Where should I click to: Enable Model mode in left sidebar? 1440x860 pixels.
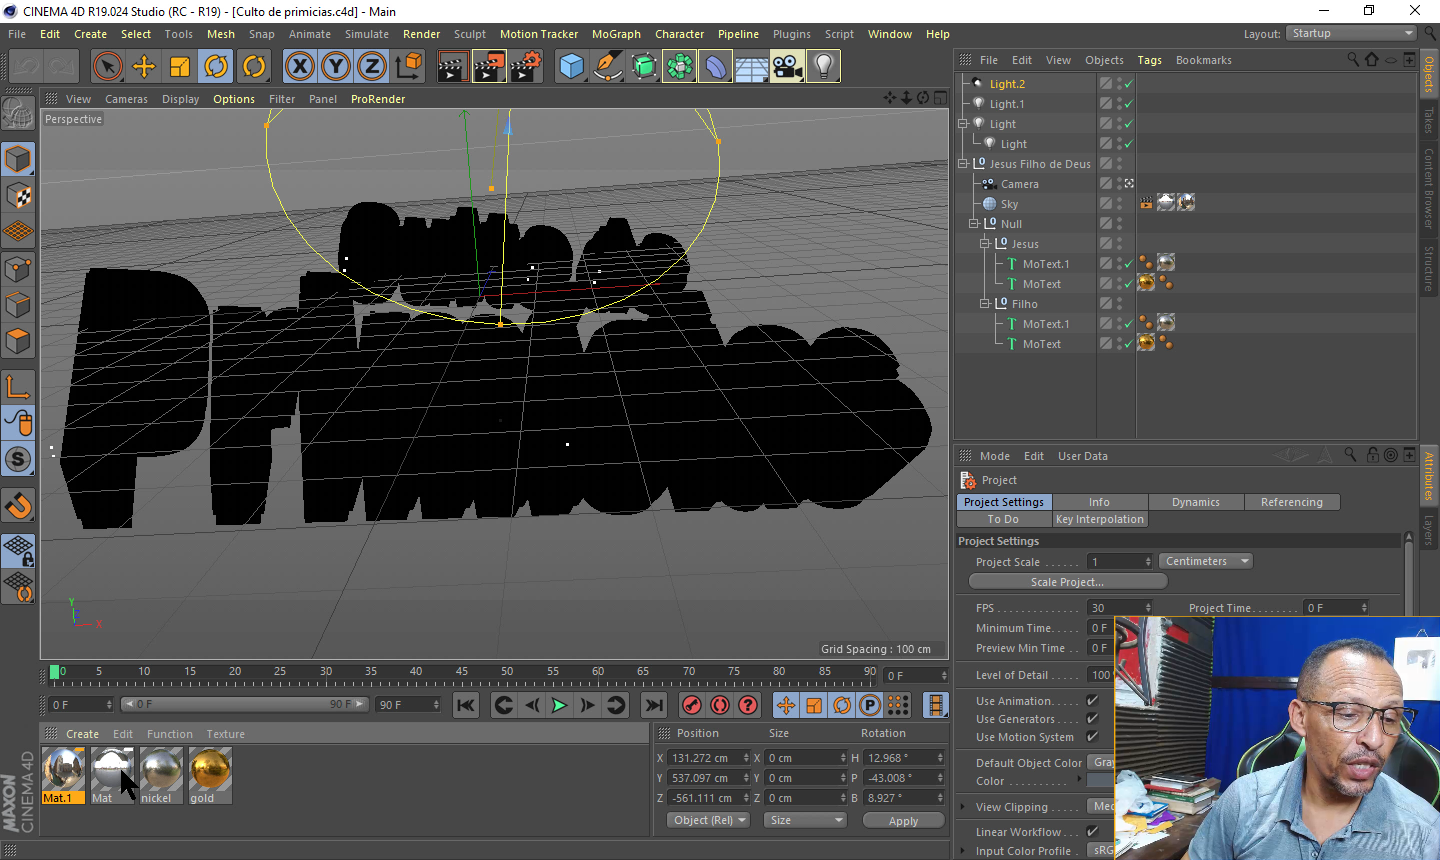point(18,159)
